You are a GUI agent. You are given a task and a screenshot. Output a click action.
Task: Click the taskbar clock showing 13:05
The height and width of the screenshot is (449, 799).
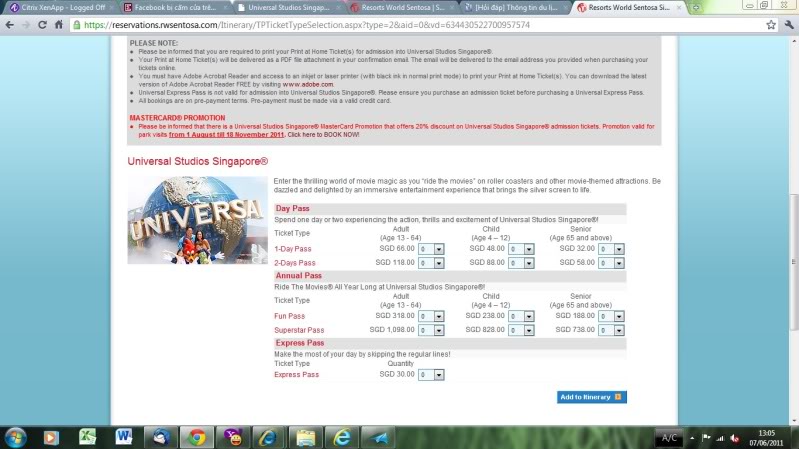pyautogui.click(x=766, y=438)
